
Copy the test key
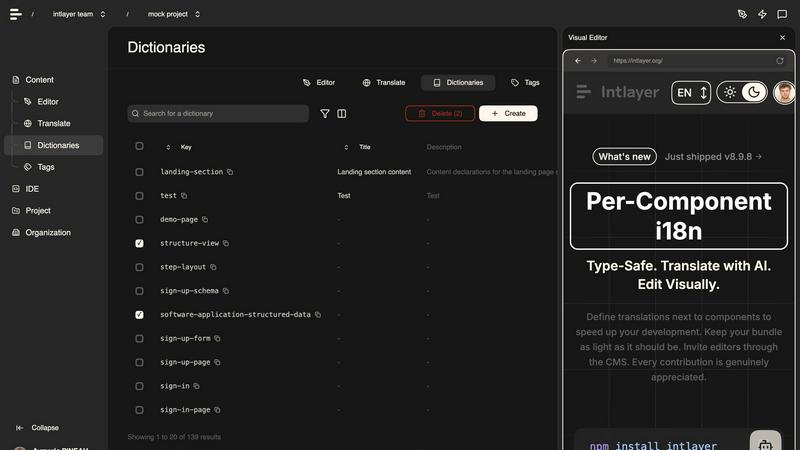pyautogui.click(x=184, y=196)
